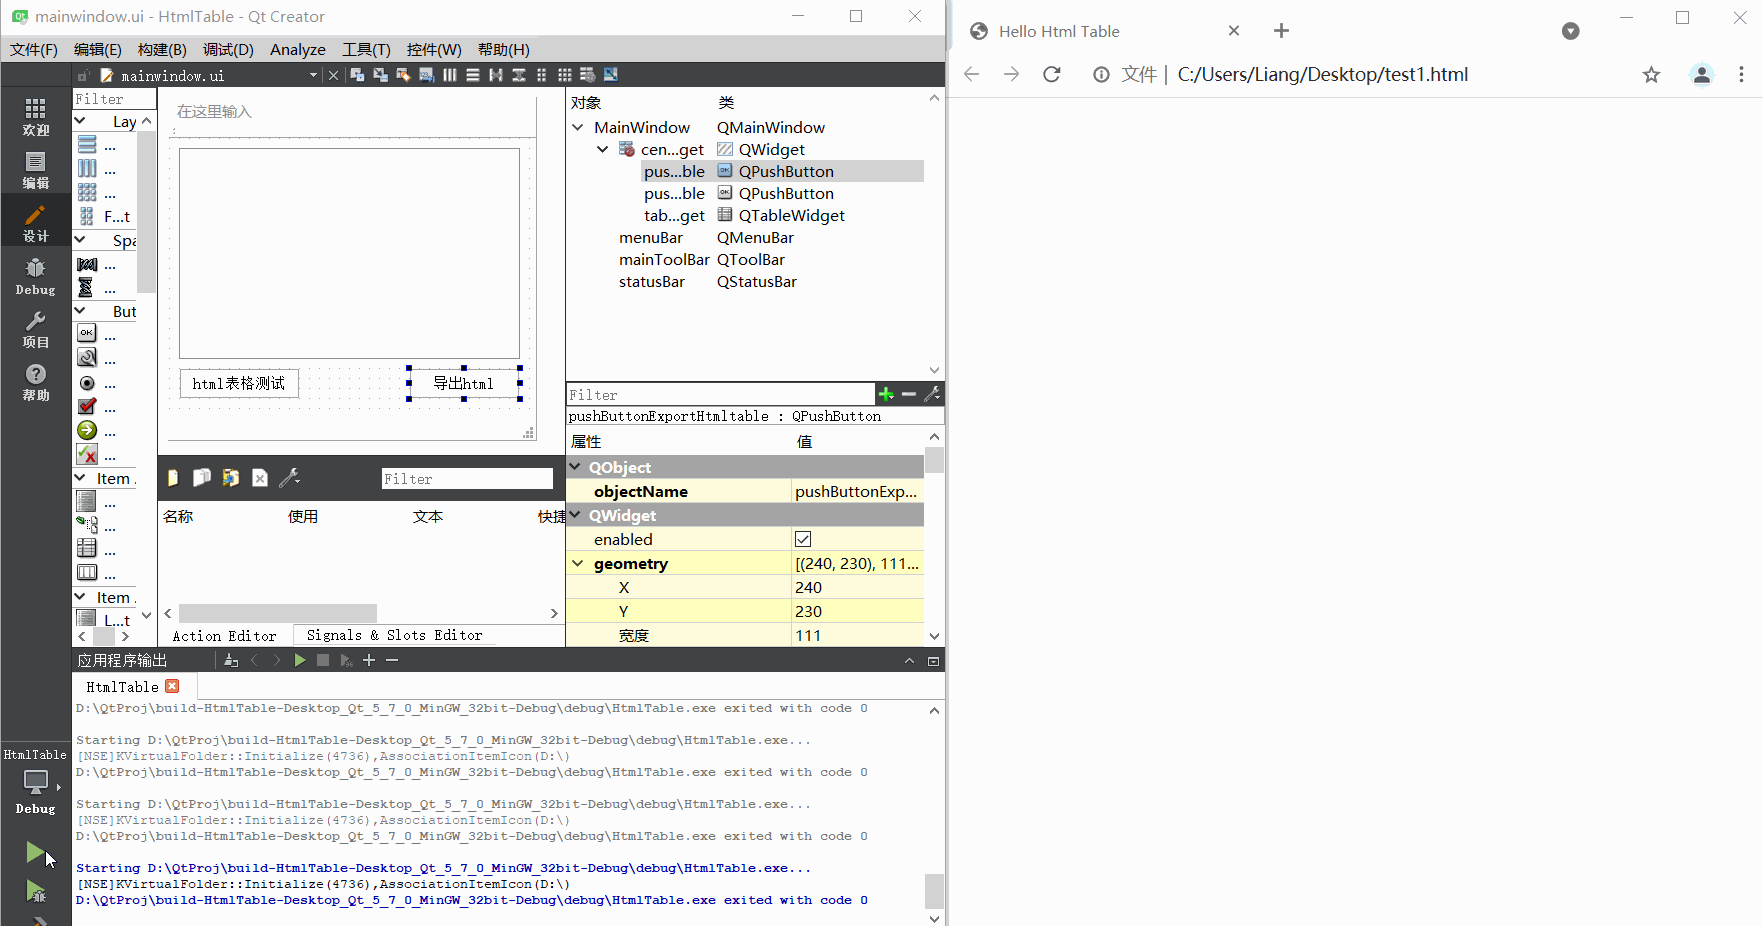Image resolution: width=1763 pixels, height=926 pixels.
Task: Open property editor configure wrench
Action: (x=932, y=394)
